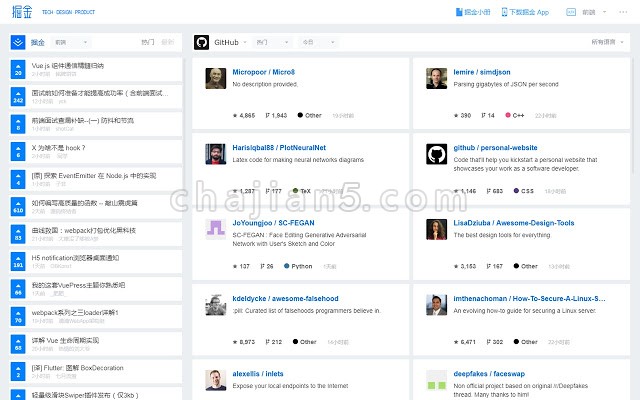This screenshot has height=400, width=640.
Task: Expand the 掘金 panel 前端 dropdown
Action: click(71, 42)
